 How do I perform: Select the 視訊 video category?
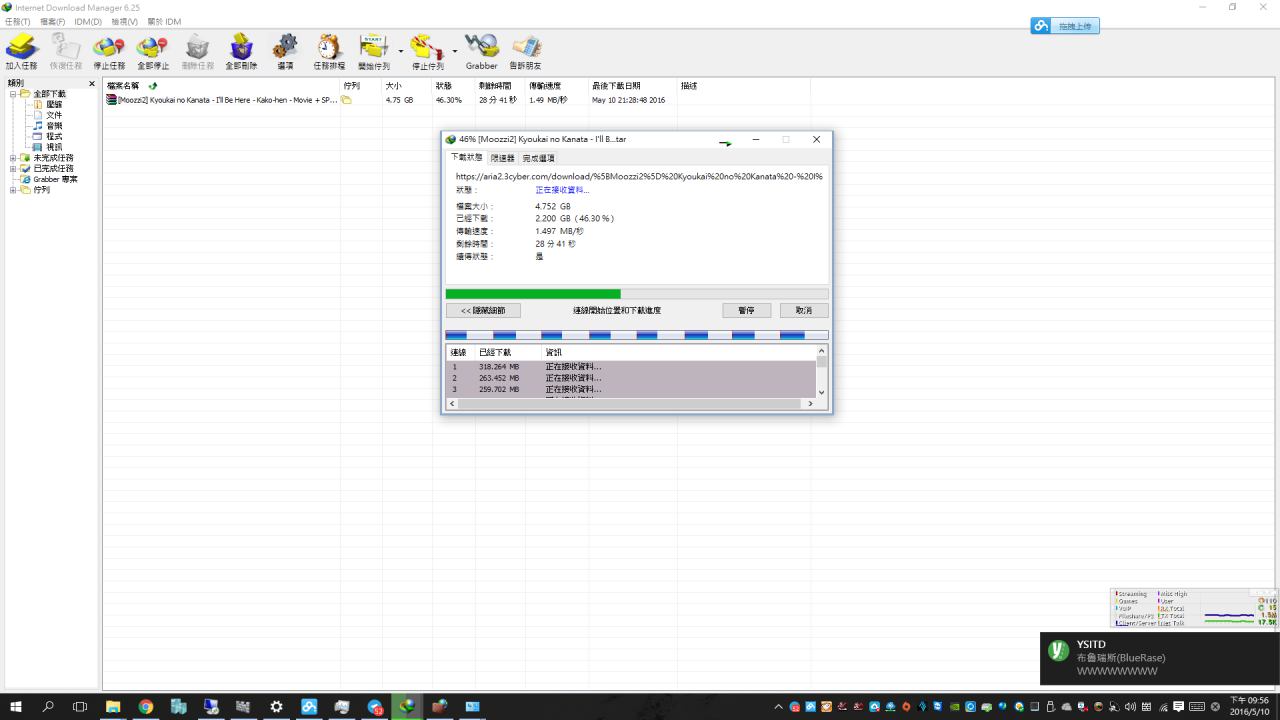(x=53, y=147)
